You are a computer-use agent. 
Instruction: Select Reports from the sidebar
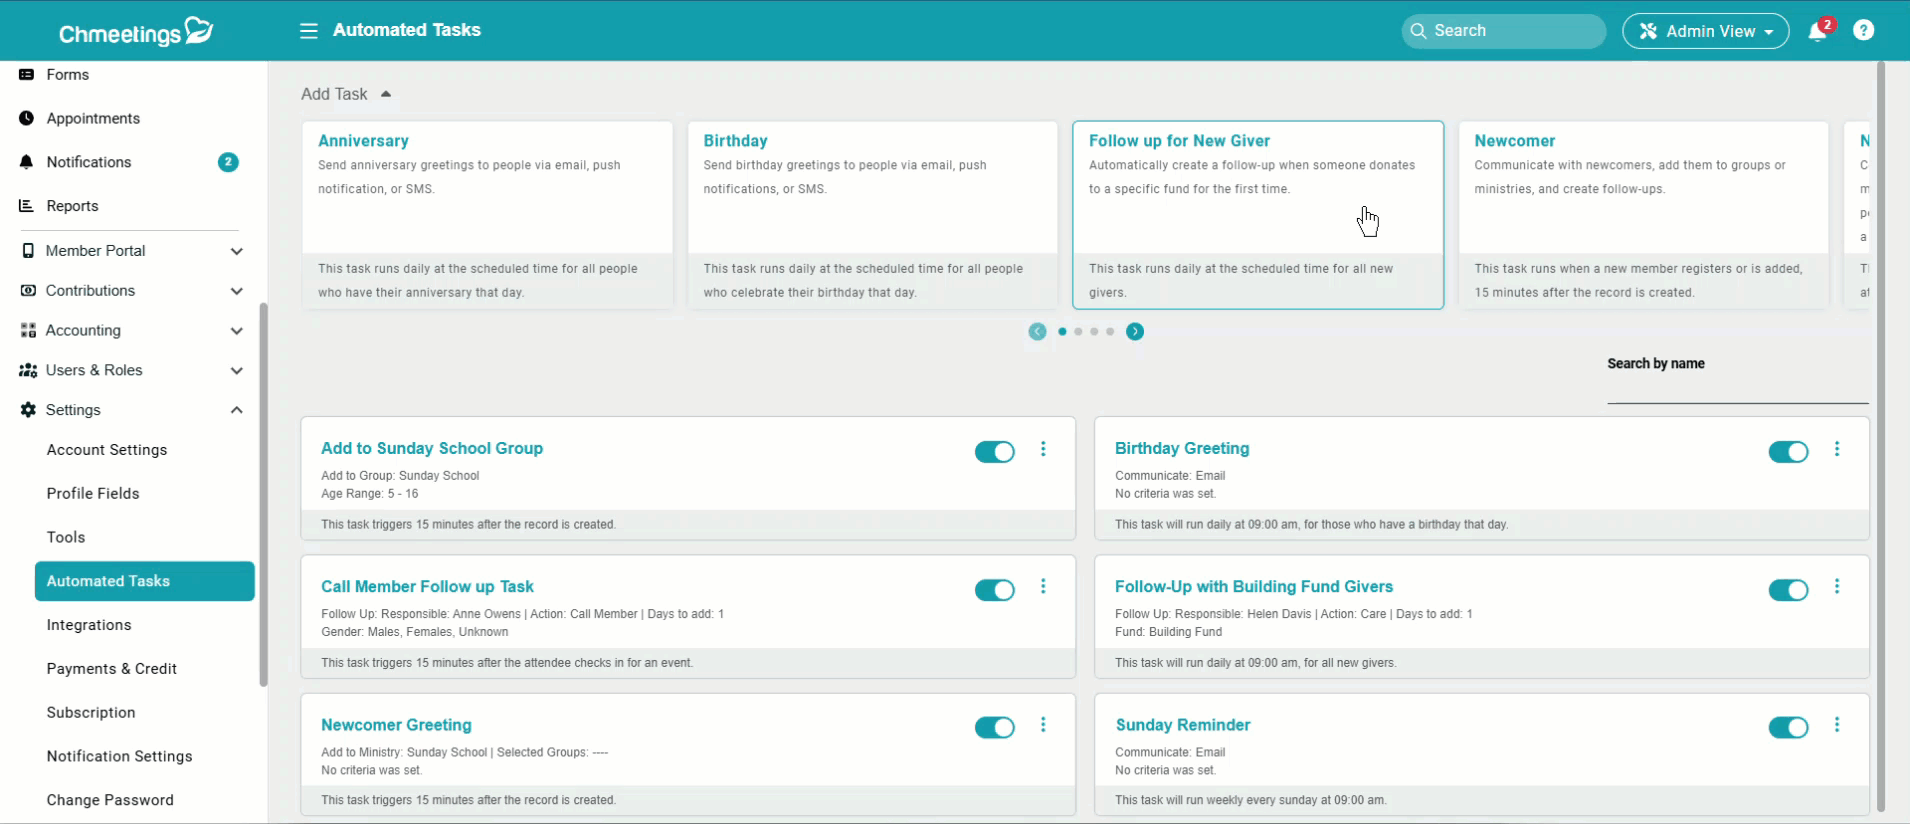pos(72,206)
